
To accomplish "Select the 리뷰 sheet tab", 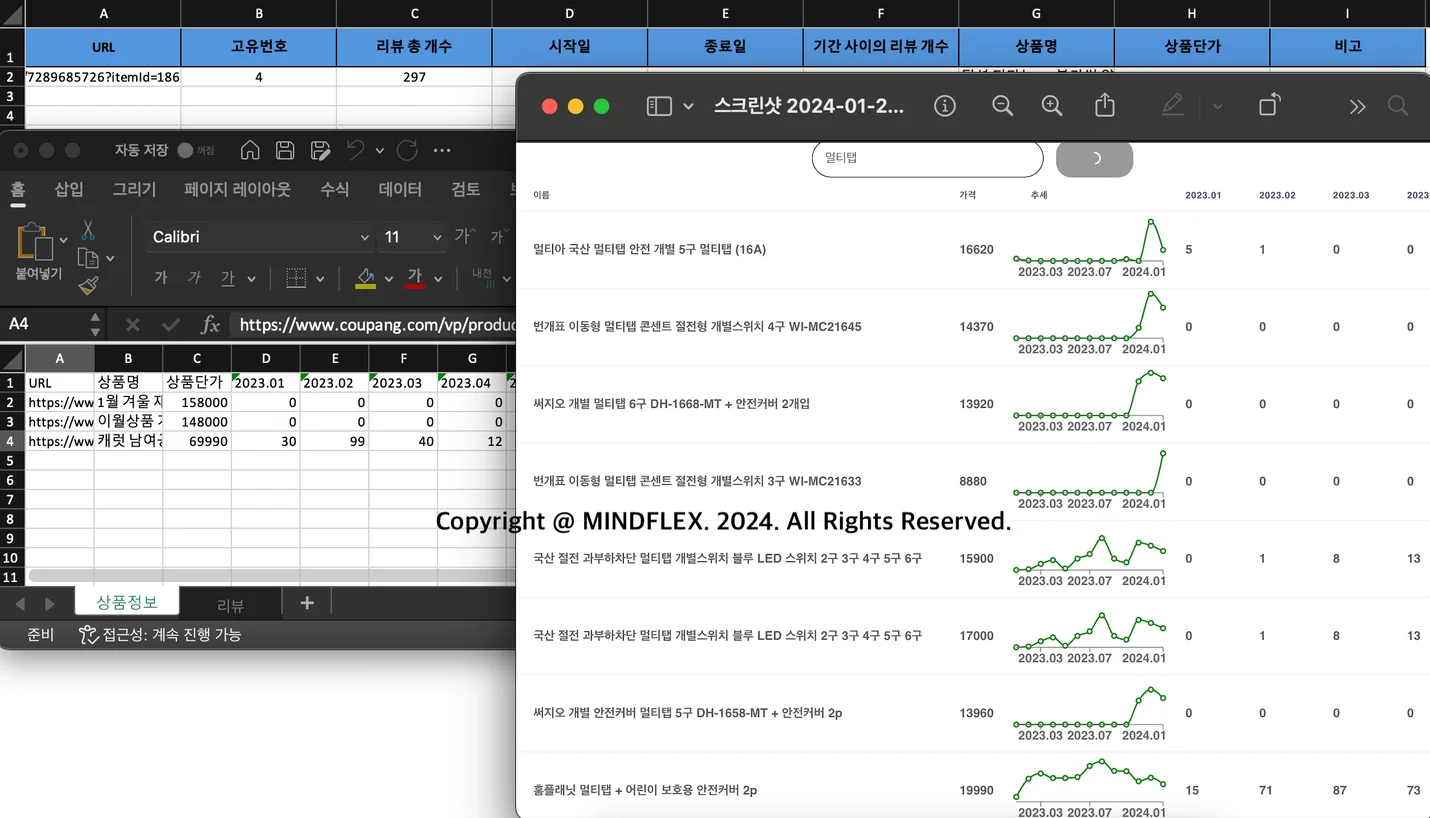I will tap(231, 604).
